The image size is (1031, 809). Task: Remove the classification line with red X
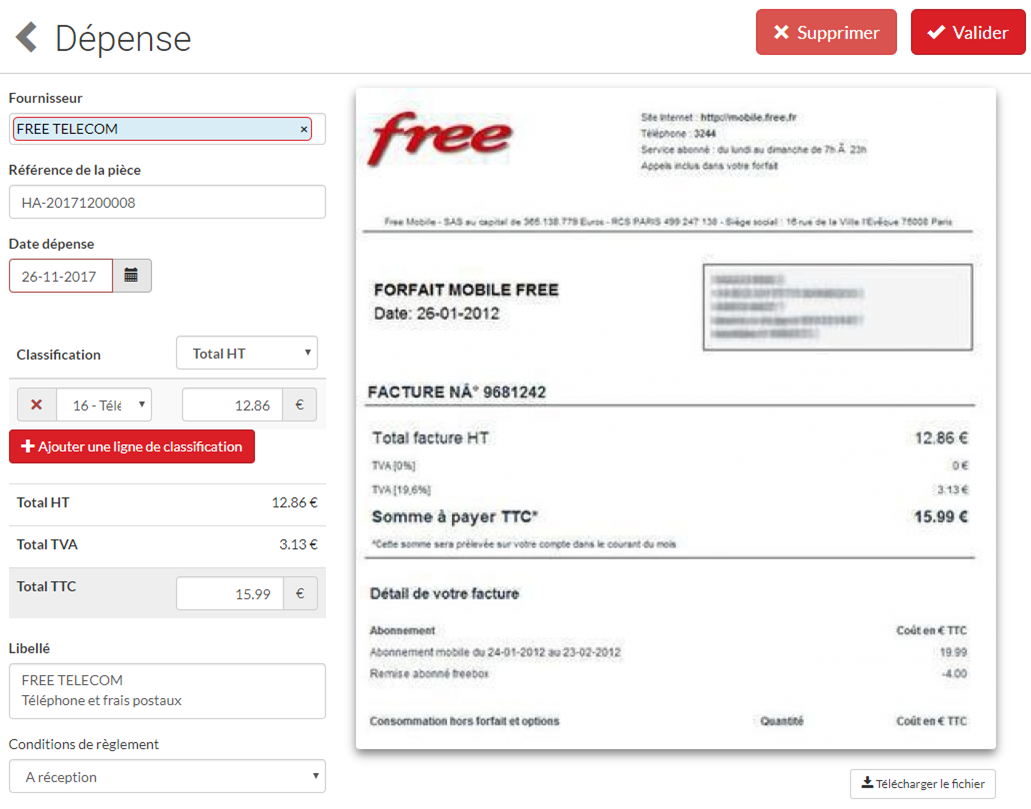[37, 405]
